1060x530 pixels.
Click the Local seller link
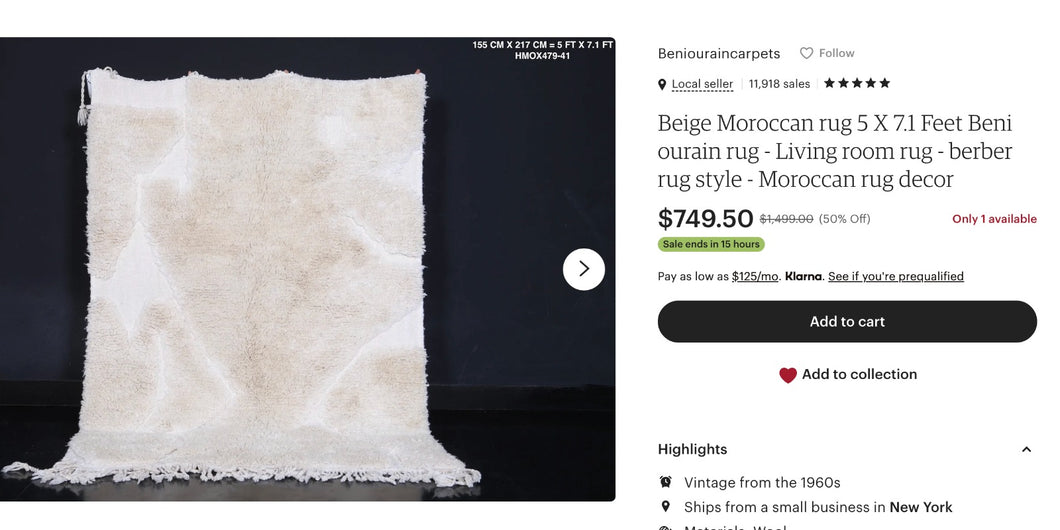(x=702, y=84)
